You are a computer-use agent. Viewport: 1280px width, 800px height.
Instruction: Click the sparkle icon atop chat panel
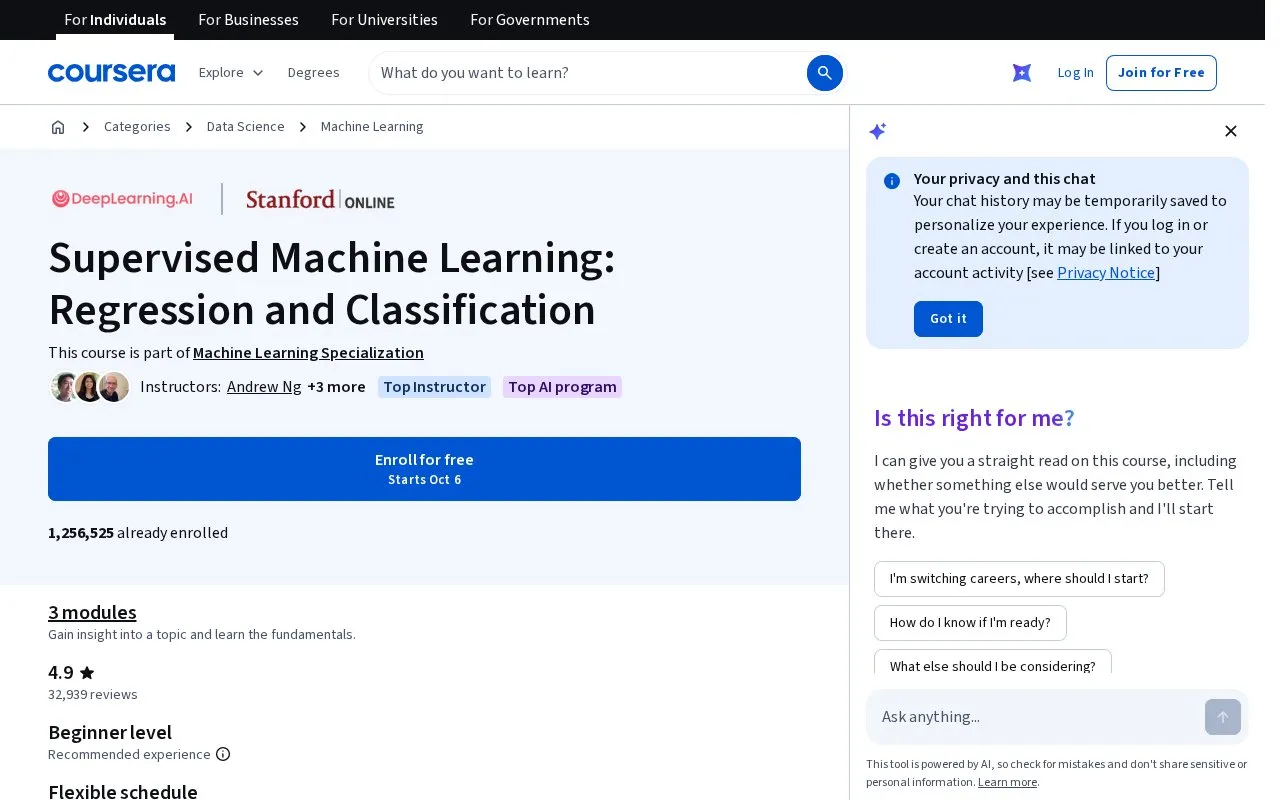coord(878,131)
